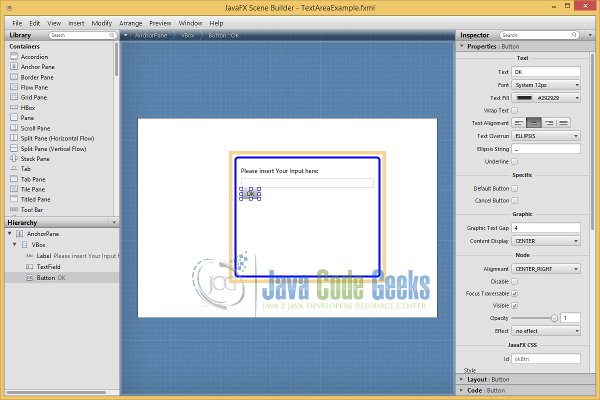Uncheck the Visible checkbox
600x400 pixels.
pyautogui.click(x=515, y=305)
